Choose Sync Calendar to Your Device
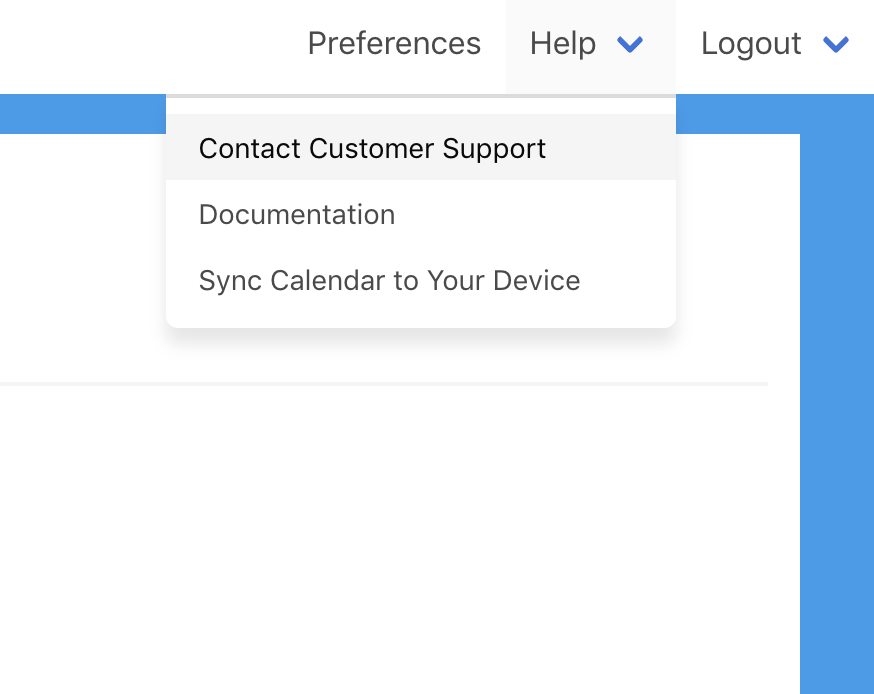Screen dimensions: 874x694 [x=389, y=281]
